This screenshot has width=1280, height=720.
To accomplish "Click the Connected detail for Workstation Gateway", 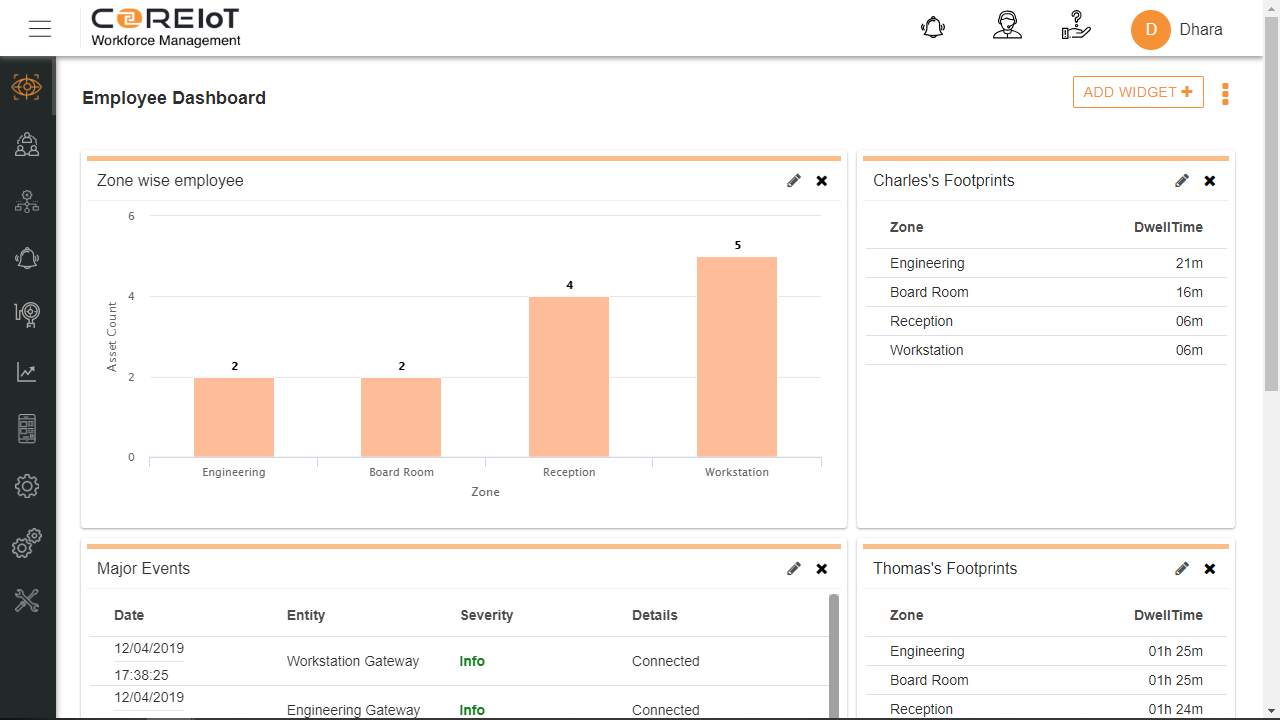I will pyautogui.click(x=666, y=661).
